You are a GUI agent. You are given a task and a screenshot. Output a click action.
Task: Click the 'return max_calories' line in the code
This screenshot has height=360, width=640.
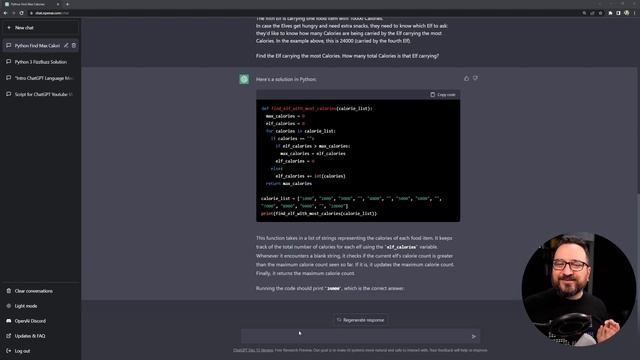(289, 184)
